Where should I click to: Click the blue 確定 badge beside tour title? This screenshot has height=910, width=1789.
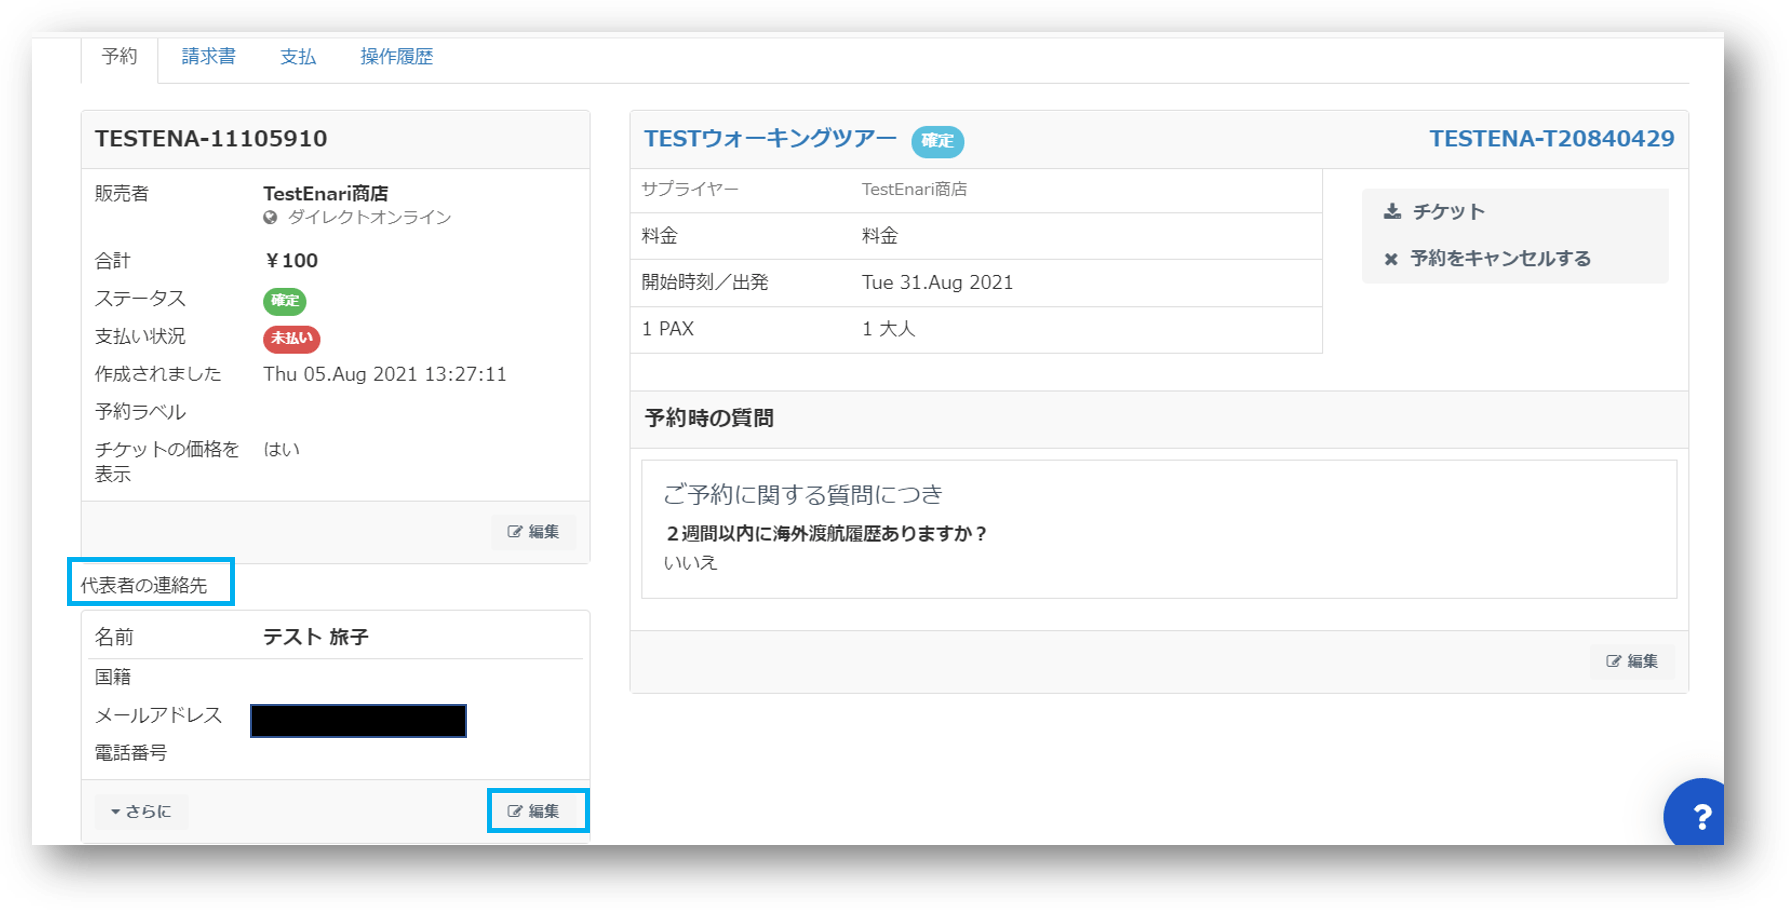[937, 141]
